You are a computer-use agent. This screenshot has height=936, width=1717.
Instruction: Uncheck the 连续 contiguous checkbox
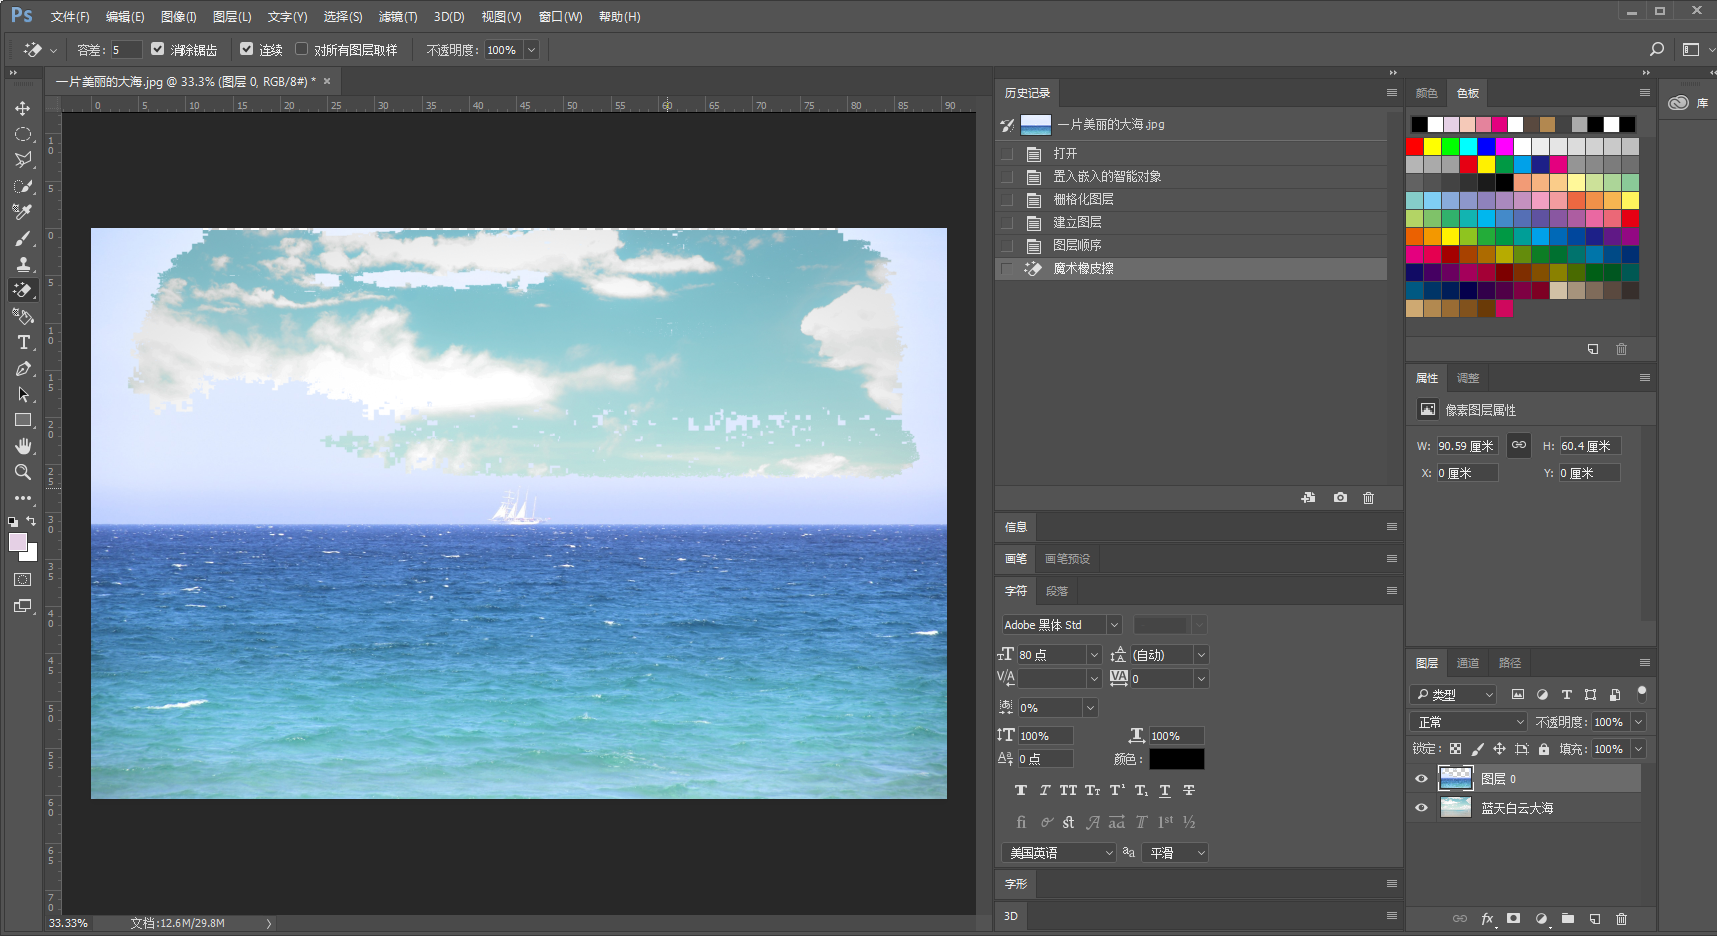click(x=246, y=49)
